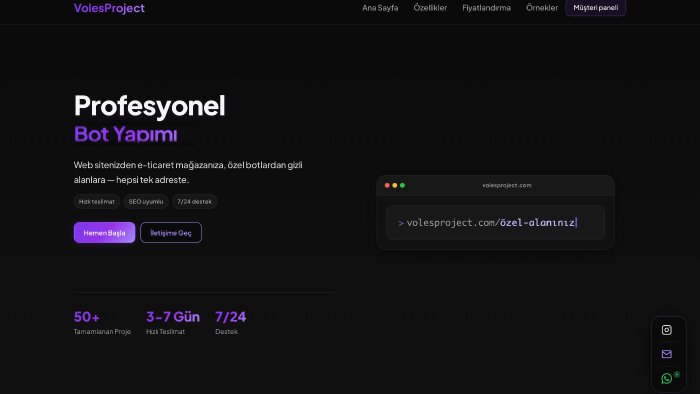Open the Instagram icon link
The image size is (700, 394).
coord(667,330)
